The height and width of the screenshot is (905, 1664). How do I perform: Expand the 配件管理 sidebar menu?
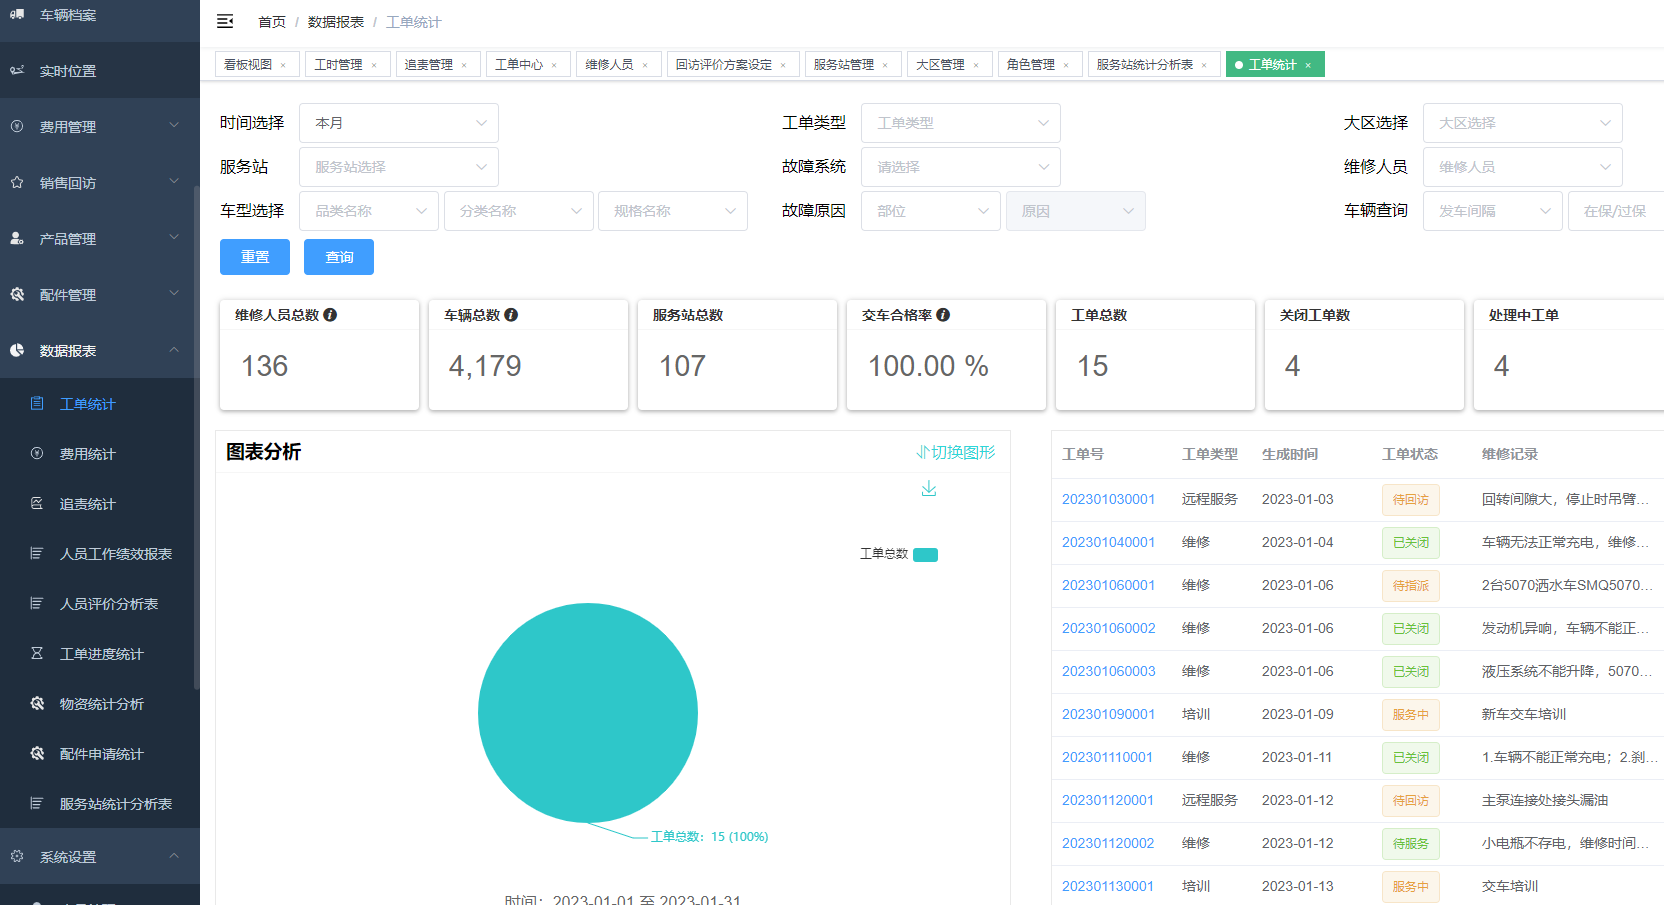pos(100,295)
